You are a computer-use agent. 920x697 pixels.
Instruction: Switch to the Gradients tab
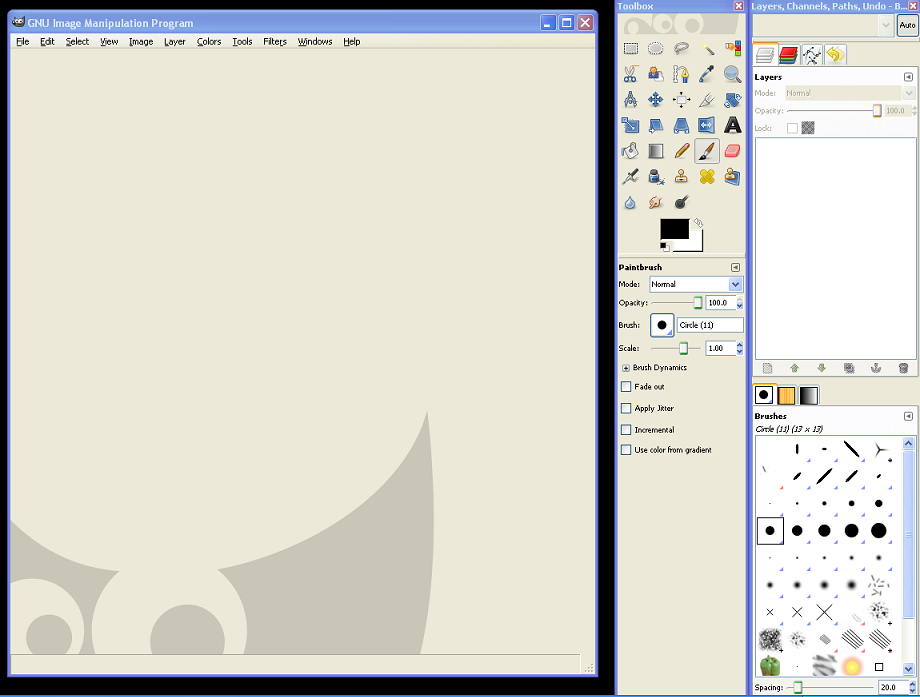pos(809,395)
